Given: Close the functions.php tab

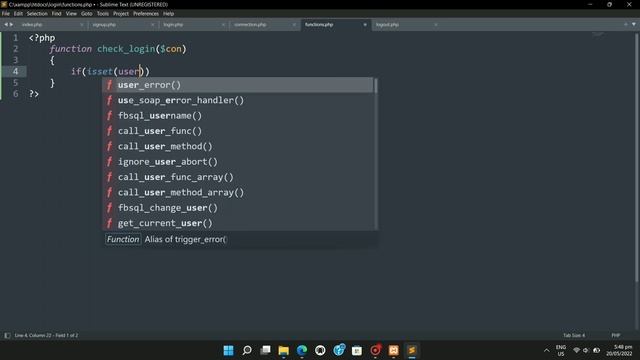Looking at the screenshot, I should click(365, 25).
